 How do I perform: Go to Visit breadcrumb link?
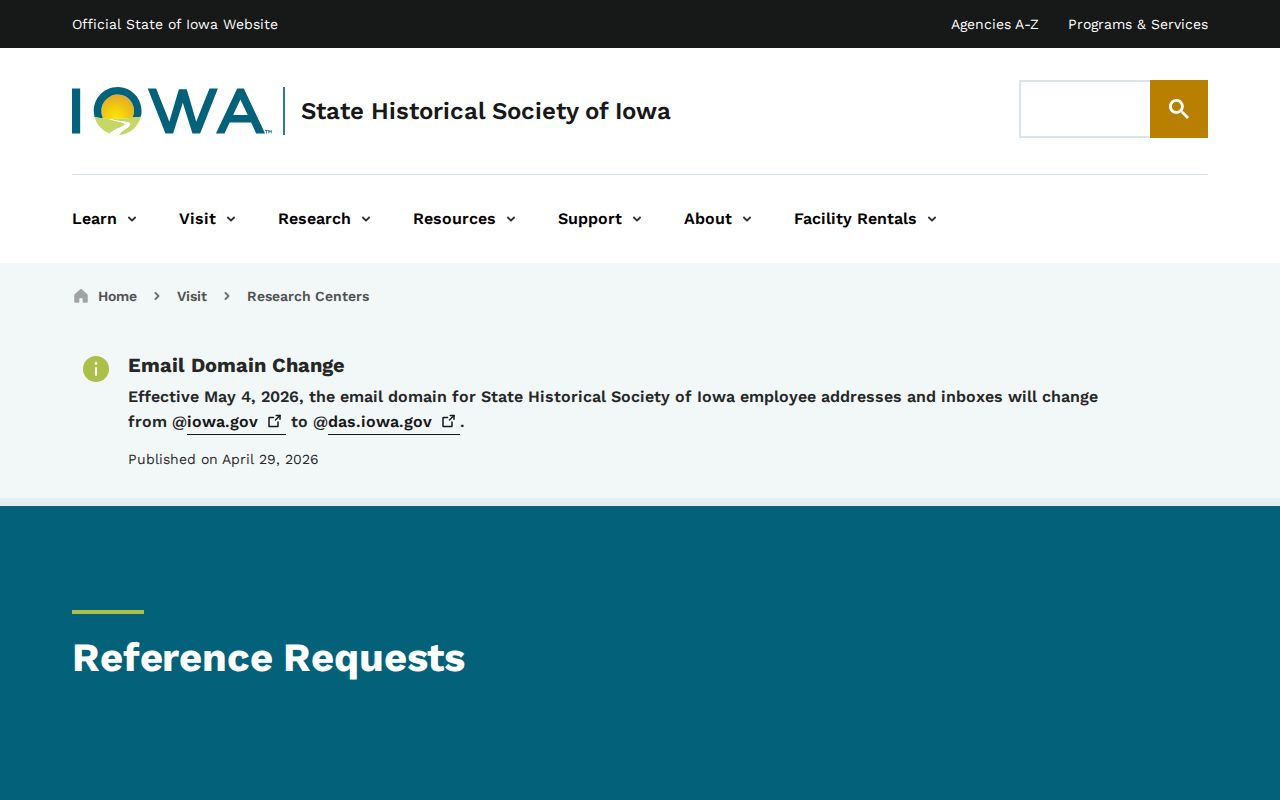192,296
